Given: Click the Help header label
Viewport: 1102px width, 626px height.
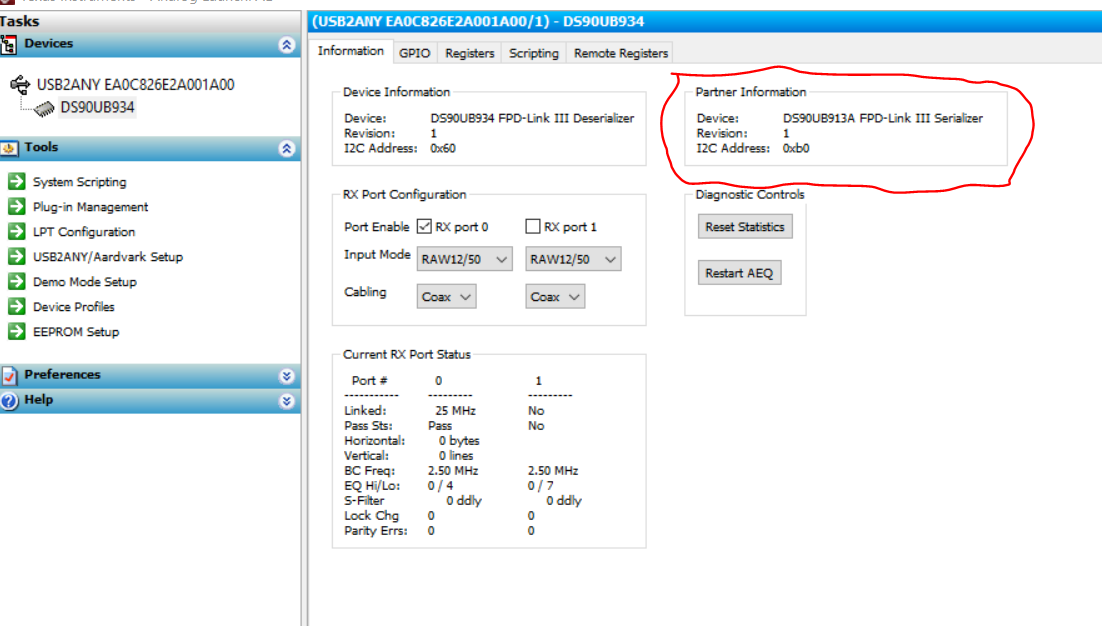Looking at the screenshot, I should click(x=39, y=399).
